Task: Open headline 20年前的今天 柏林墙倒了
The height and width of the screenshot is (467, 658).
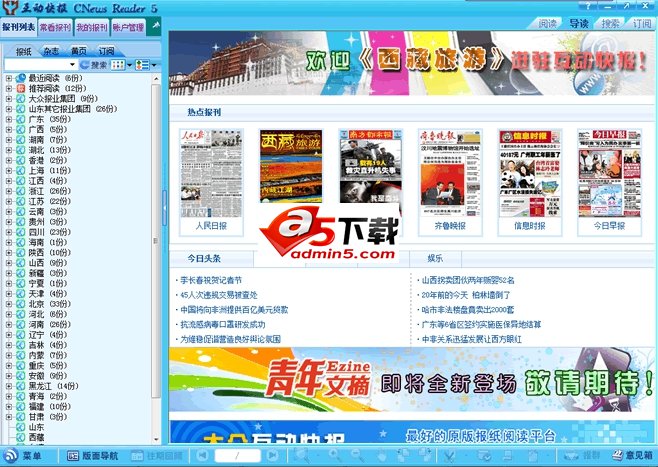Action: click(466, 295)
